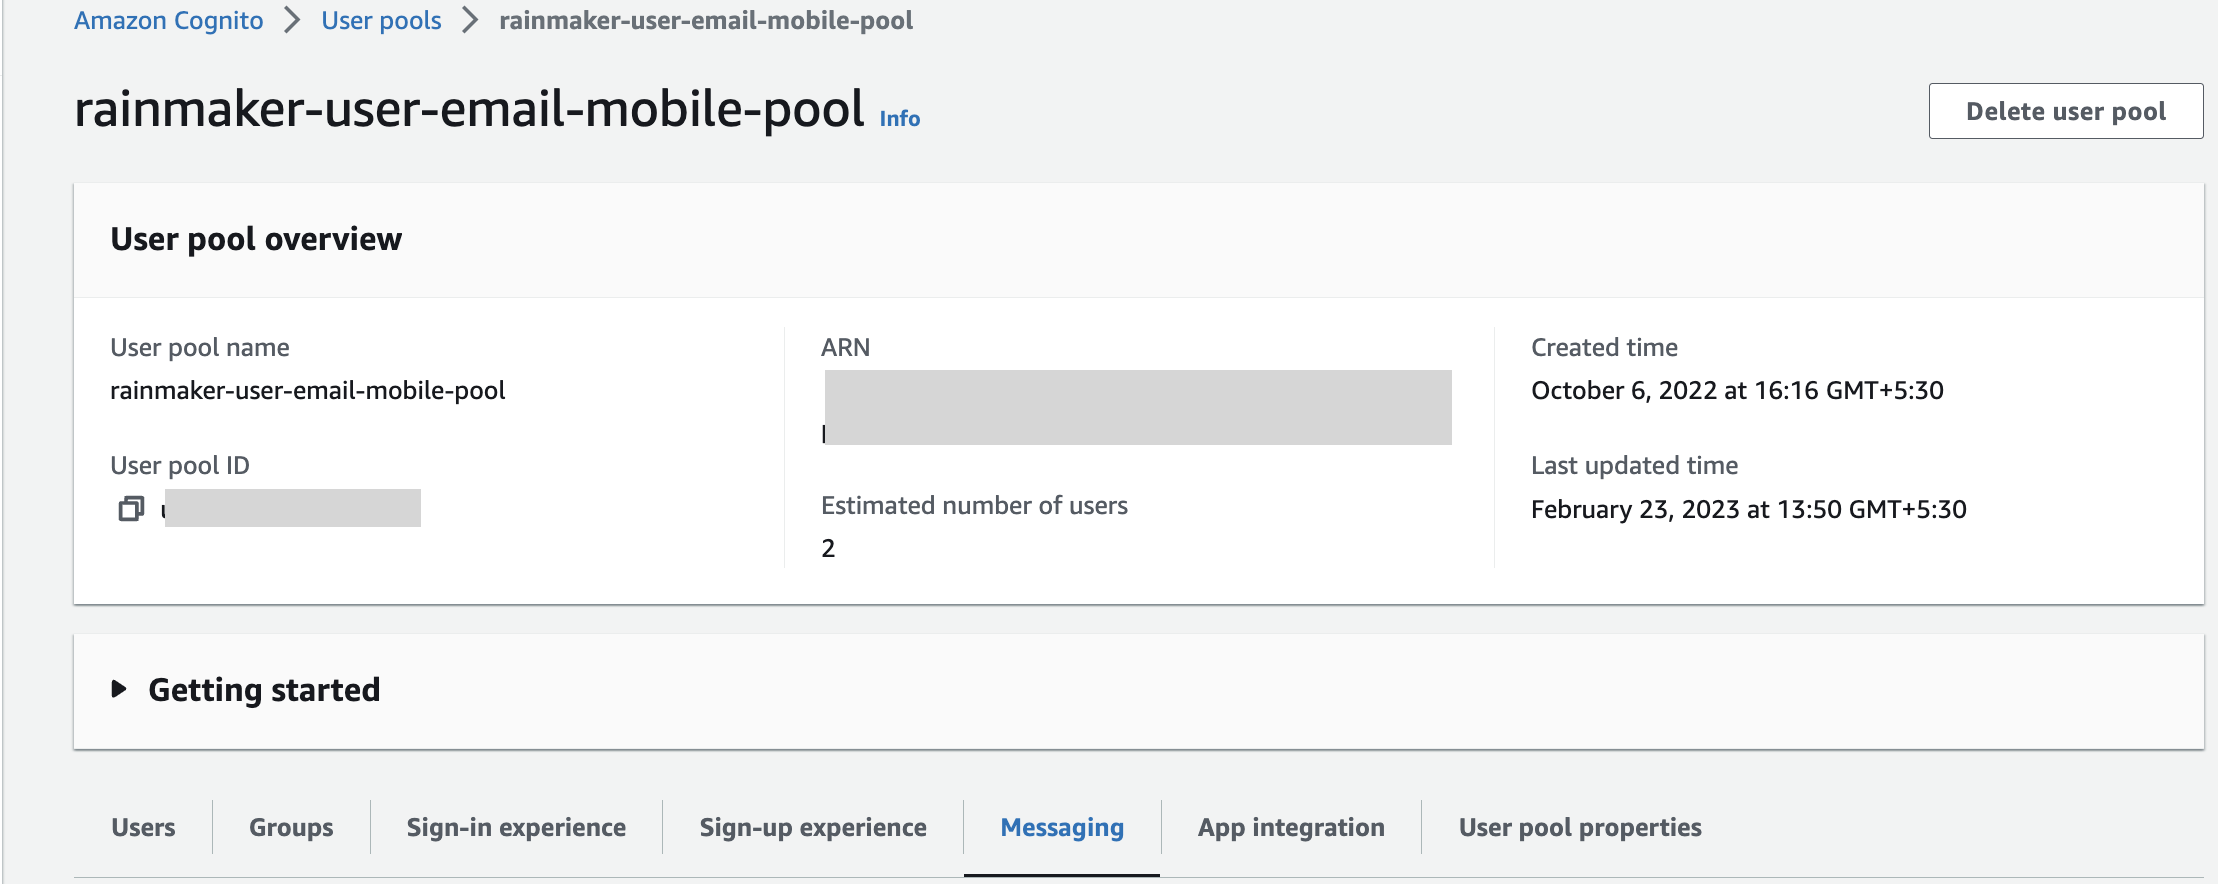
Task: Expand the Getting started section
Action: tap(119, 689)
